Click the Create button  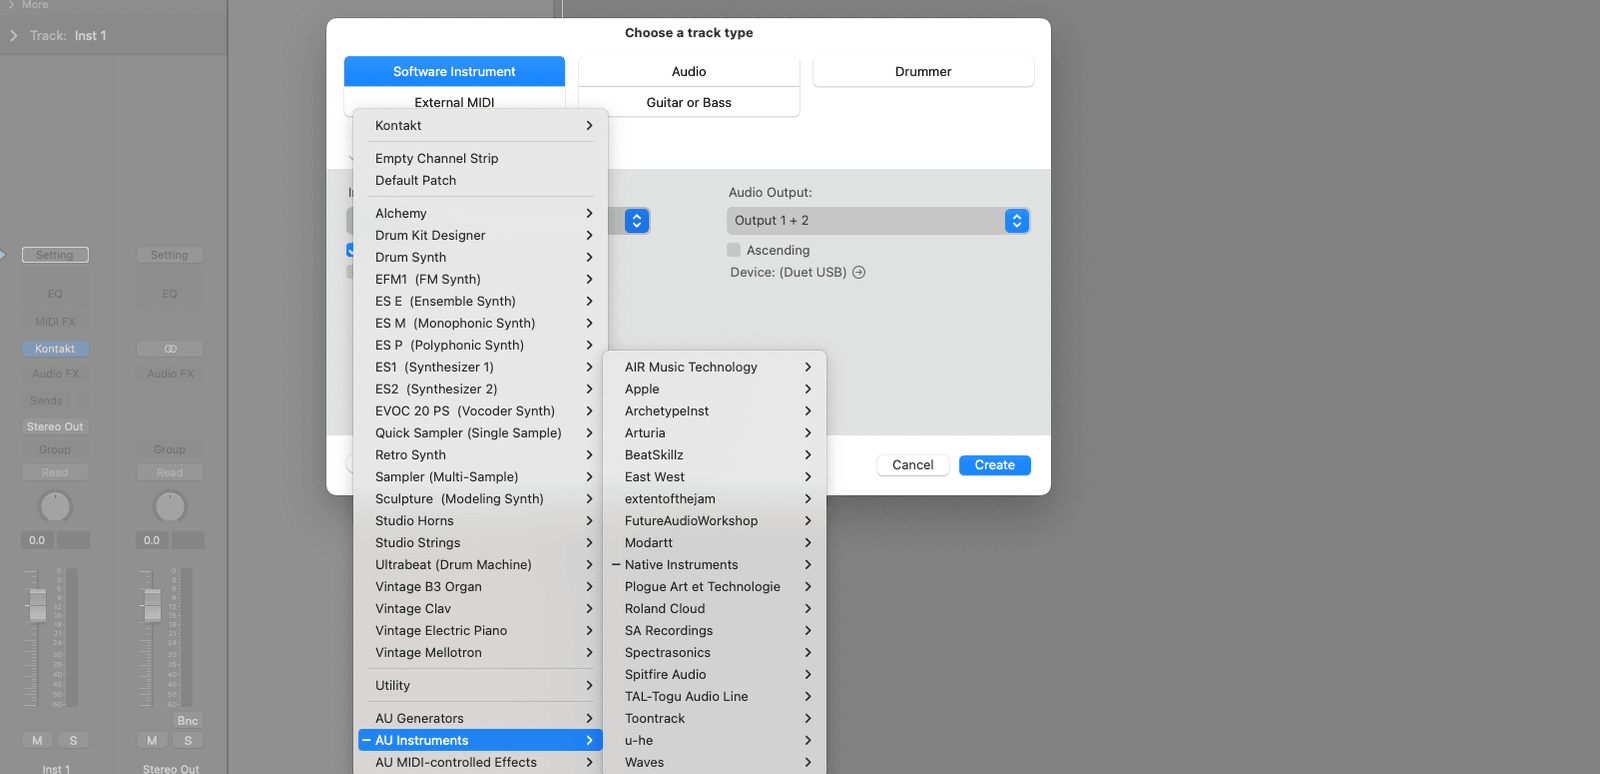[x=995, y=465]
